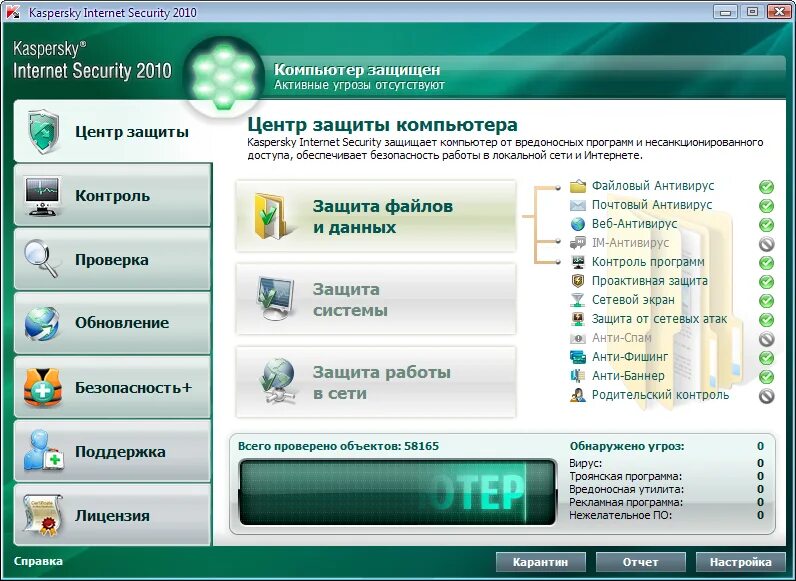Open the Карантин button
Viewport: 796px width, 581px height.
click(x=541, y=562)
